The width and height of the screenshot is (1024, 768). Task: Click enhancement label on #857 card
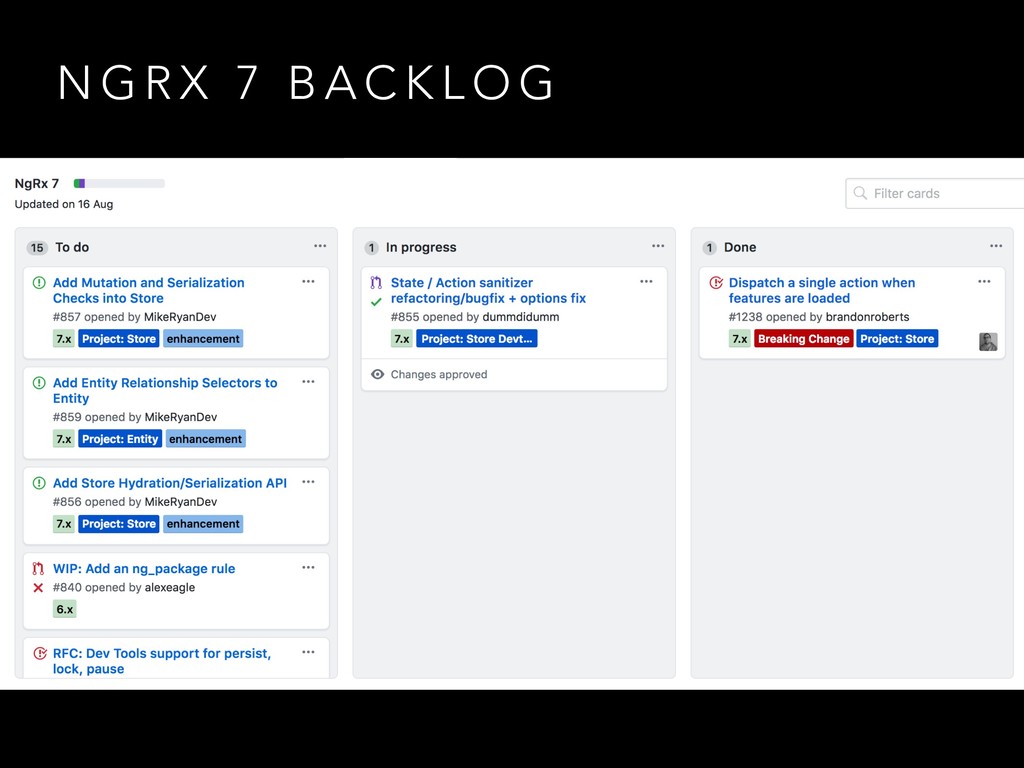(203, 339)
